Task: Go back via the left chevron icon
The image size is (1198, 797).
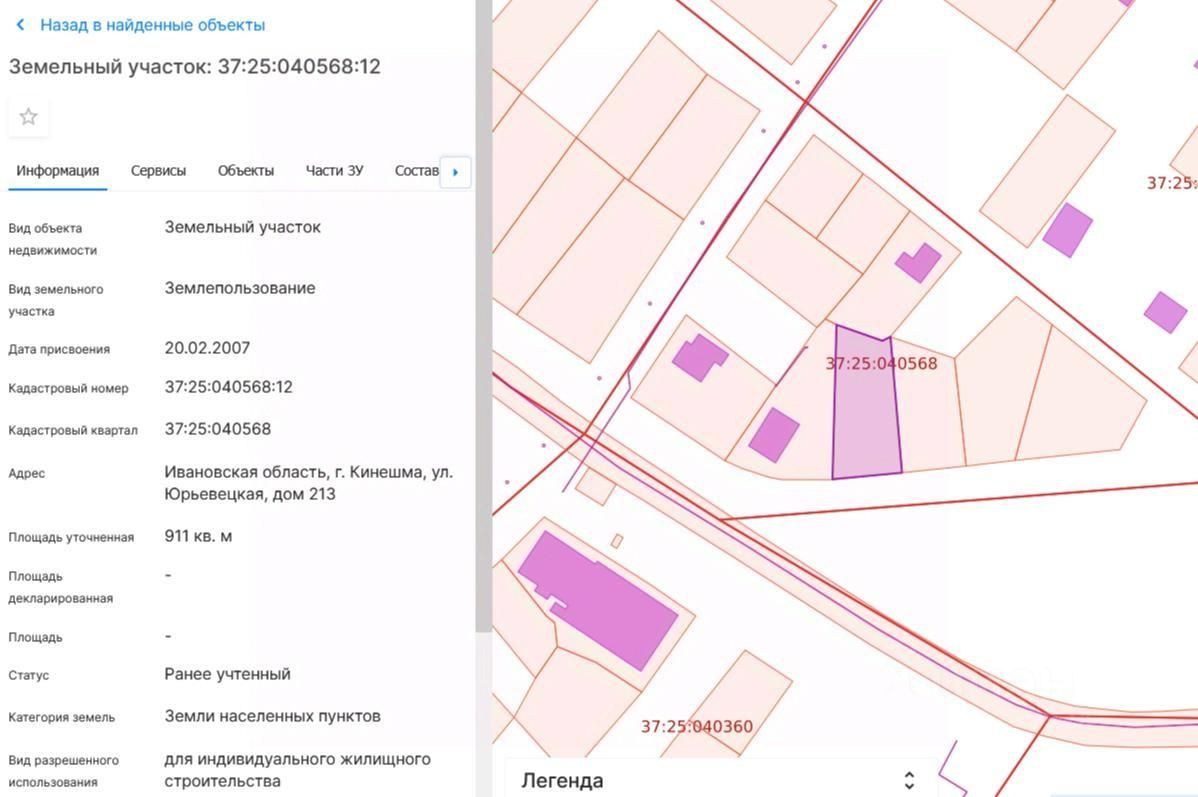Action: [x=21, y=25]
